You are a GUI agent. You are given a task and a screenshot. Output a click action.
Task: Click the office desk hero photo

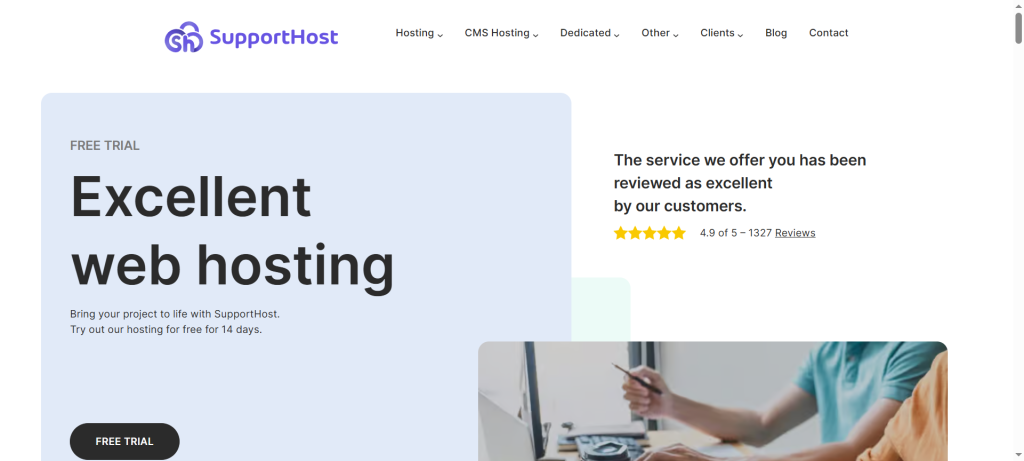coord(712,401)
